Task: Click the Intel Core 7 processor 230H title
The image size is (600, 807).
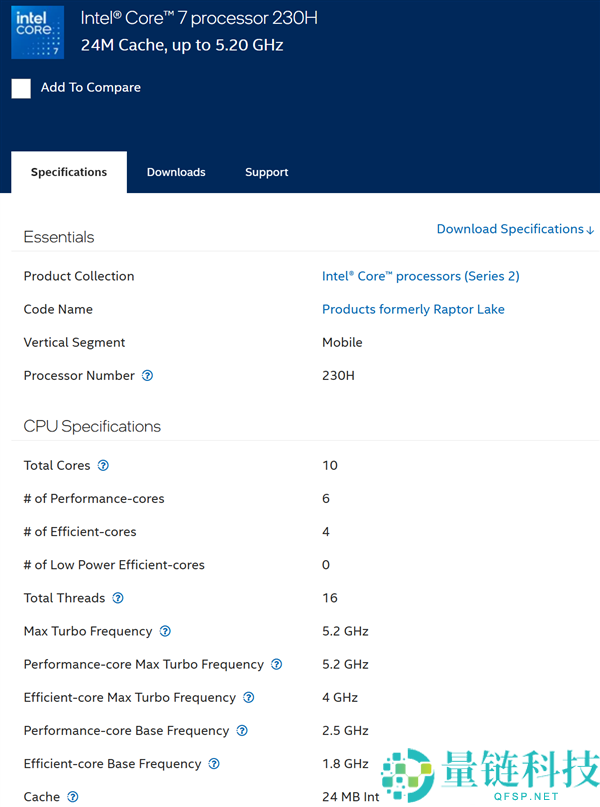Action: point(199,18)
